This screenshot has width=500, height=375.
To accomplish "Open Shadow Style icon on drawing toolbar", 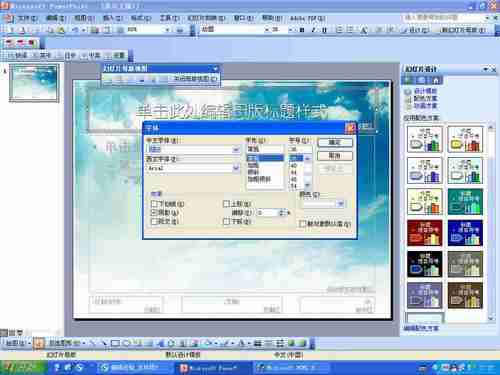I will coord(291,343).
